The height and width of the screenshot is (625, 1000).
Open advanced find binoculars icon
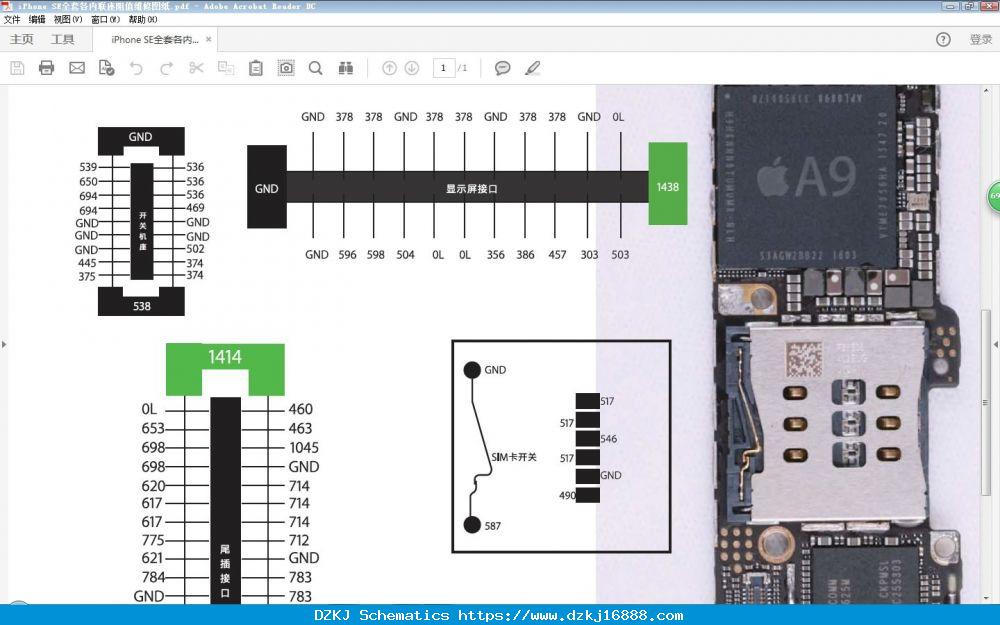point(346,68)
